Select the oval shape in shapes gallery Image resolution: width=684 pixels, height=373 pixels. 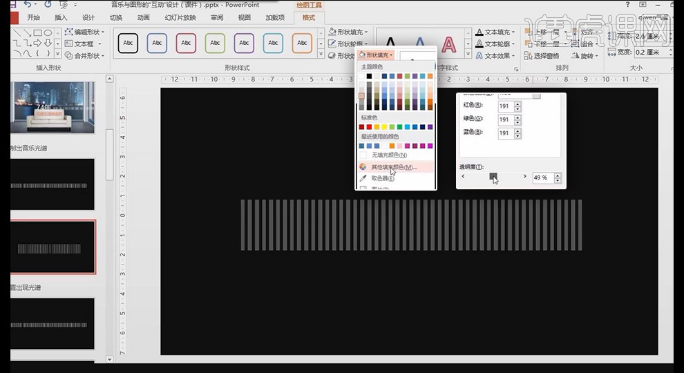pos(48,33)
